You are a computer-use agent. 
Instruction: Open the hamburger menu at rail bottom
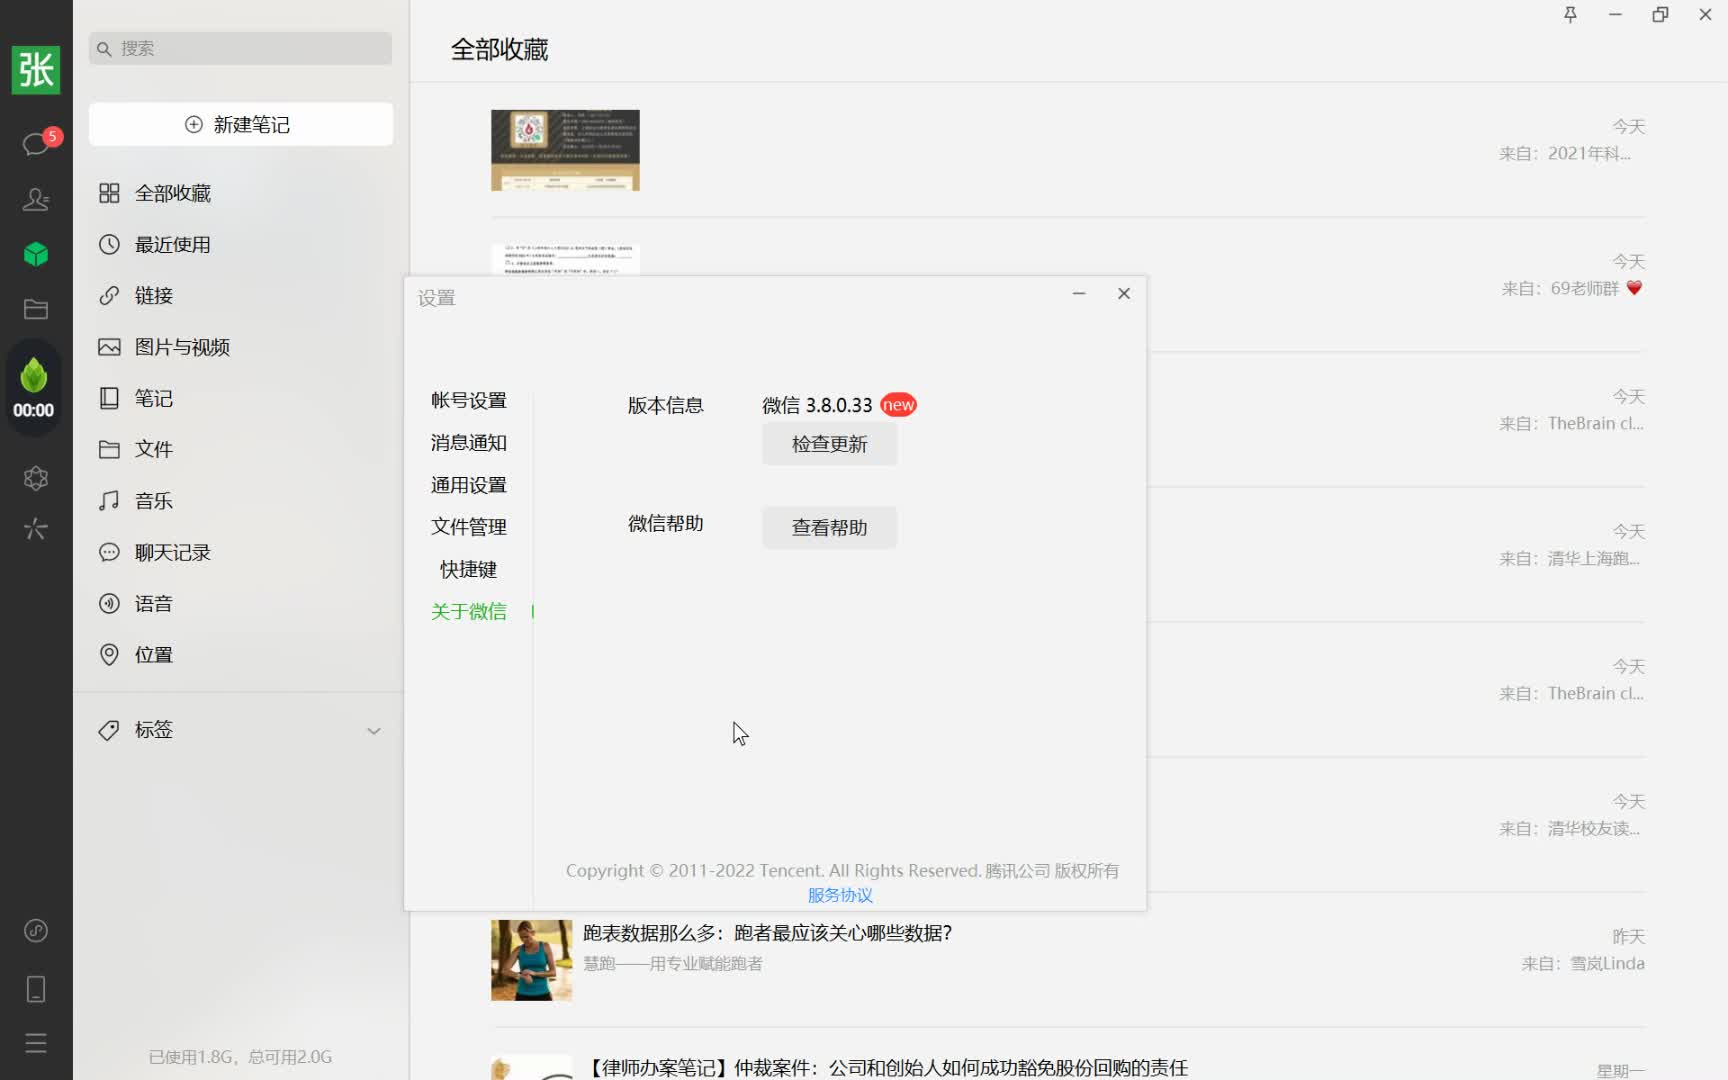[x=36, y=1043]
